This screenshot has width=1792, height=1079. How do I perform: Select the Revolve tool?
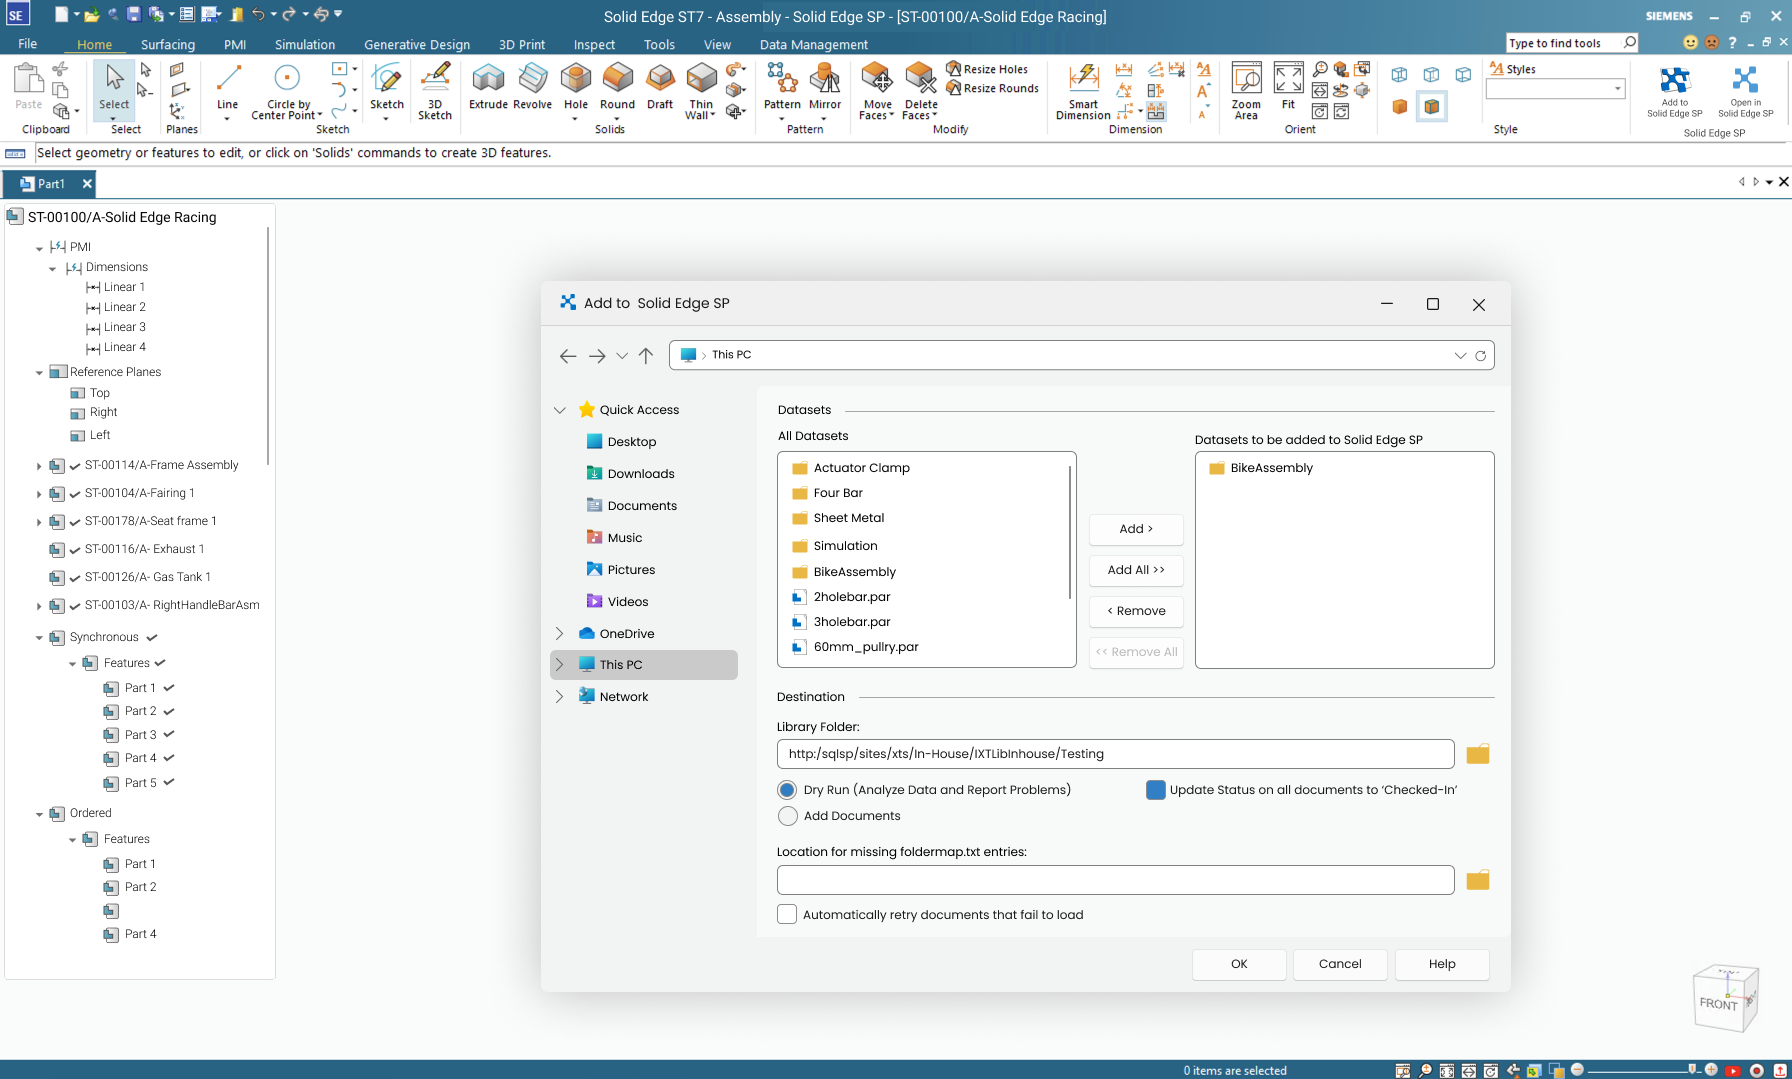click(x=532, y=86)
